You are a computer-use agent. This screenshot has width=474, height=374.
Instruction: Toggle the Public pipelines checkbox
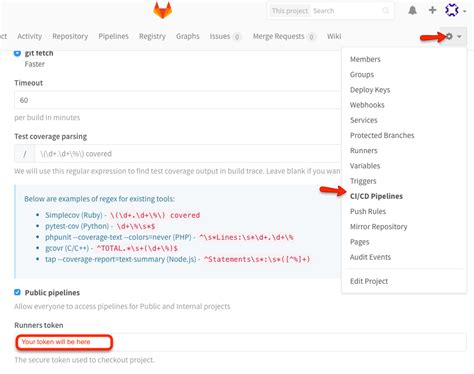coord(17,292)
